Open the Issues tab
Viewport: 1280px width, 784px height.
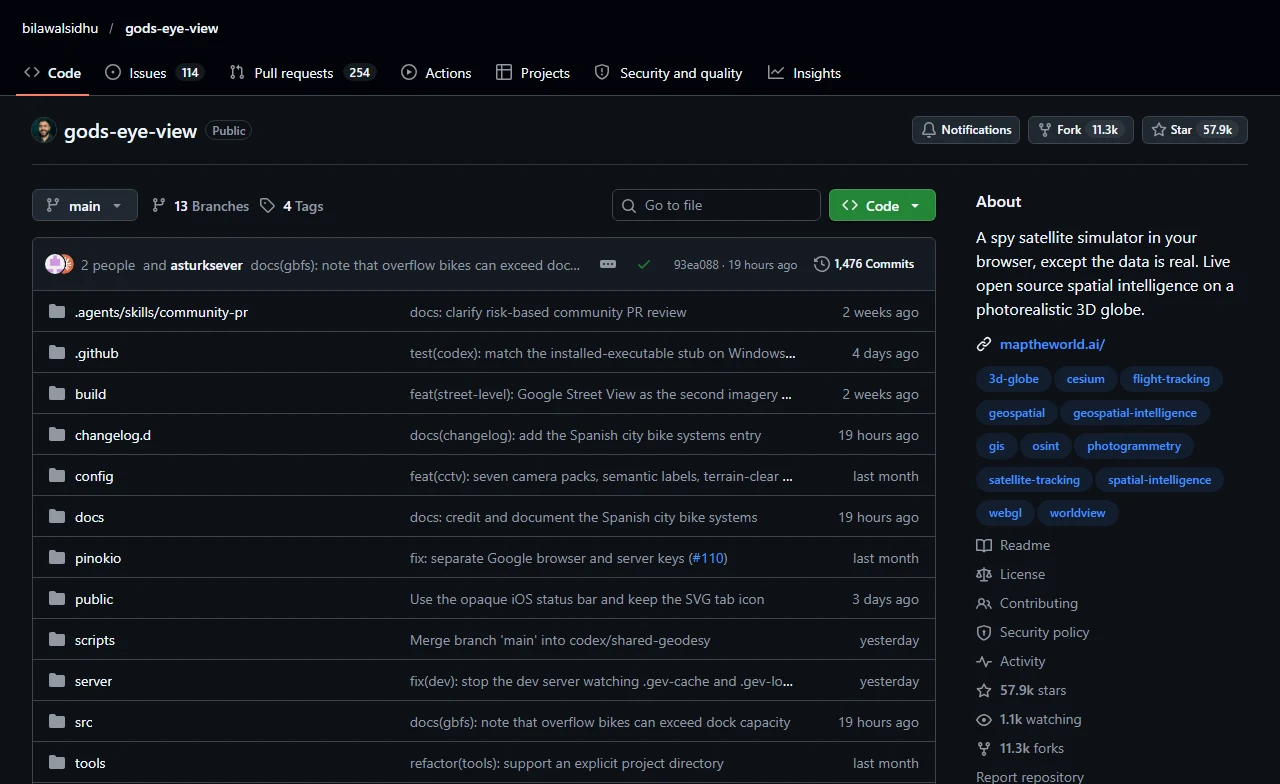pyautogui.click(x=154, y=73)
